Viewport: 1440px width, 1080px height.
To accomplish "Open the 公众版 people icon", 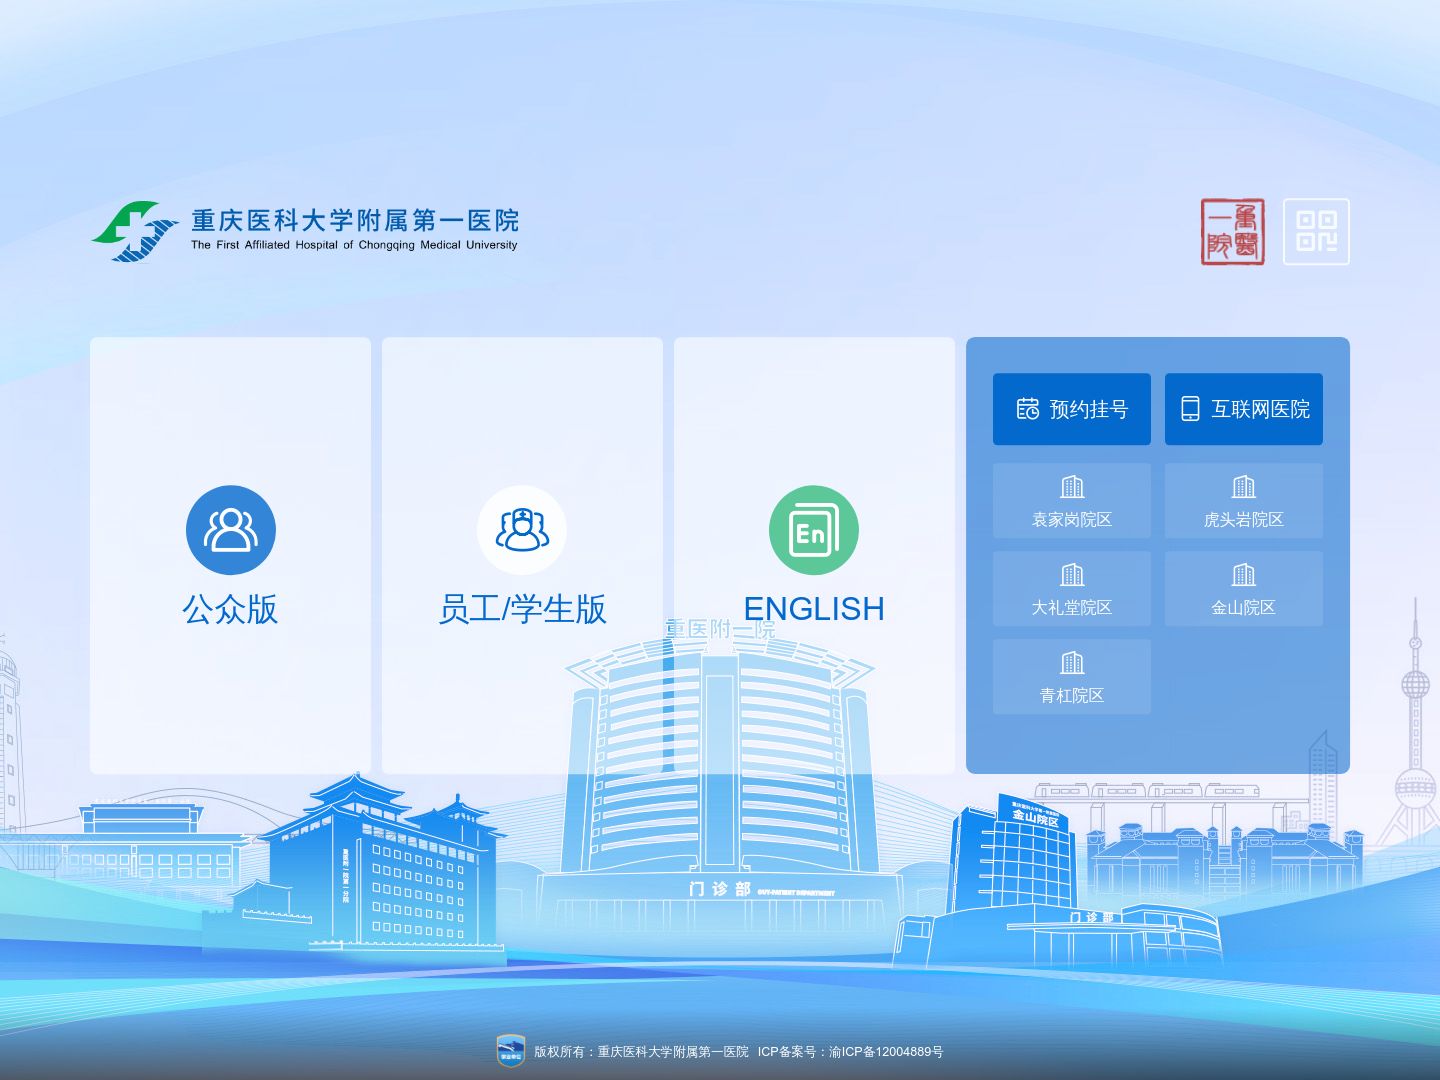I will tap(231, 530).
